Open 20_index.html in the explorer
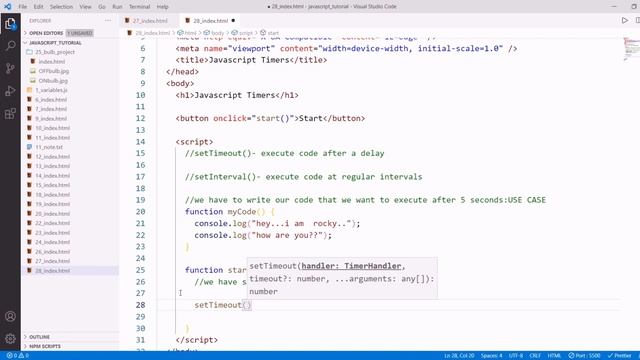This screenshot has height=360, width=640. 52,213
